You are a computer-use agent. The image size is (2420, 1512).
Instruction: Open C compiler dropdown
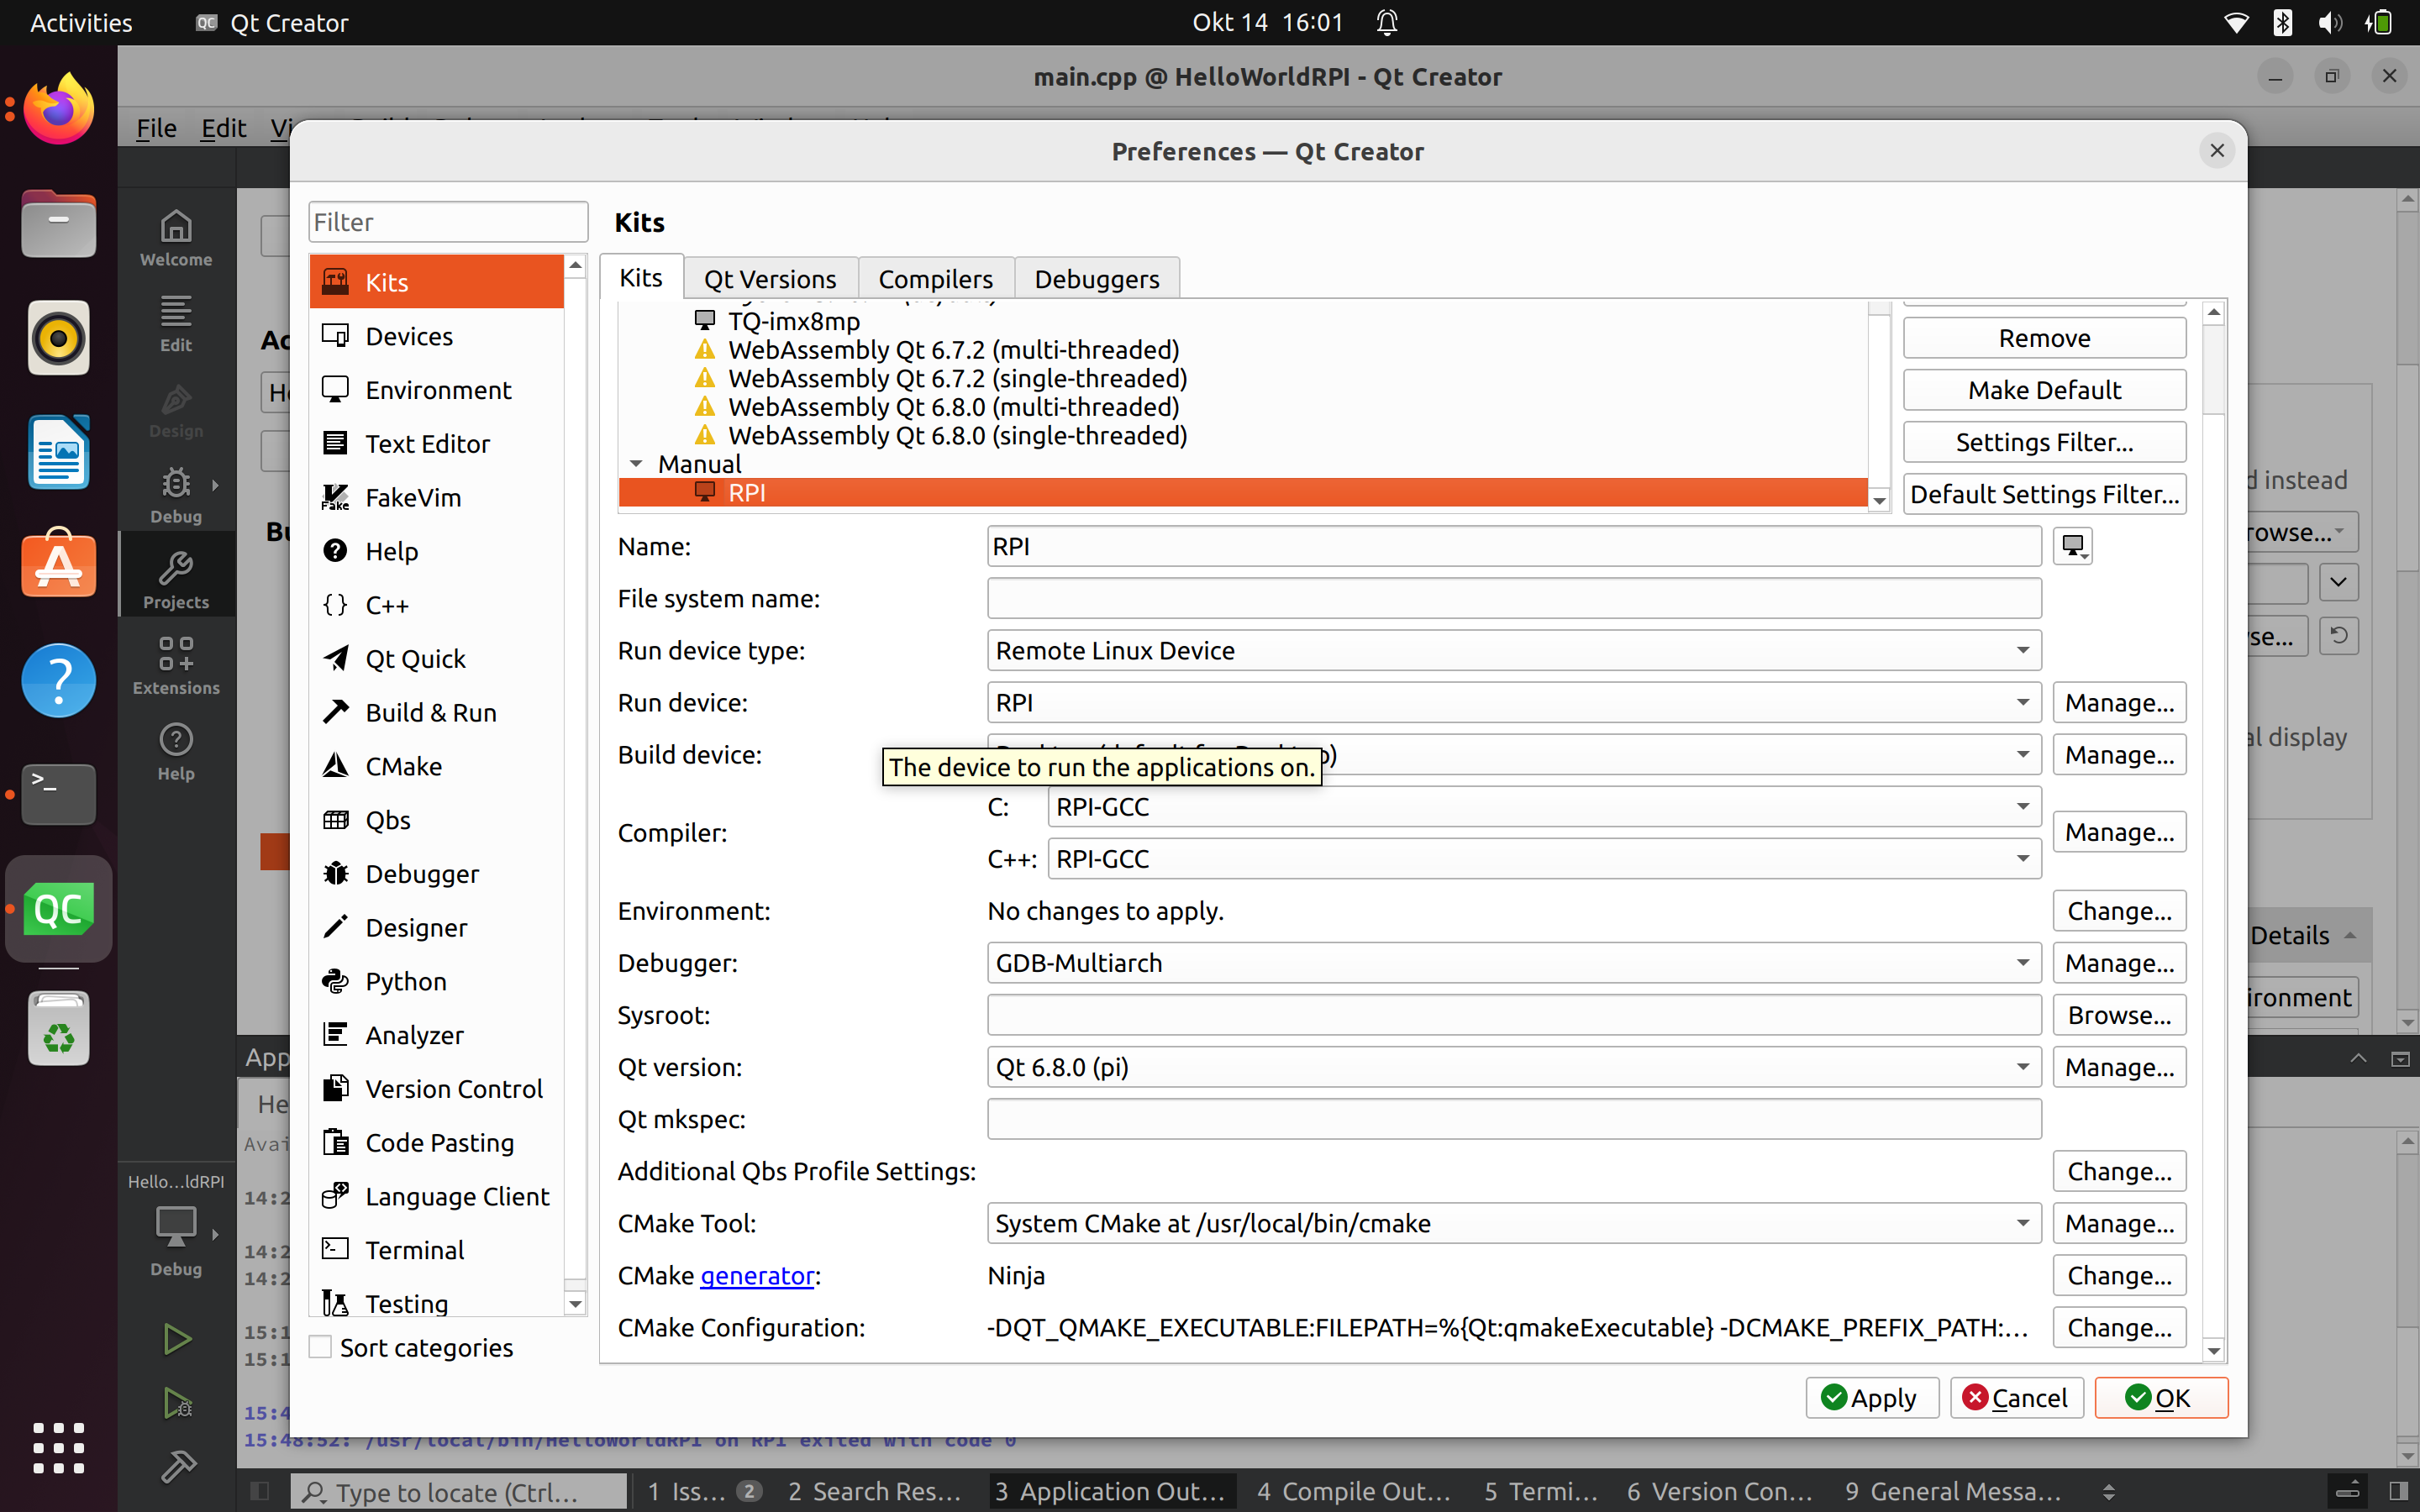[x=1544, y=806]
